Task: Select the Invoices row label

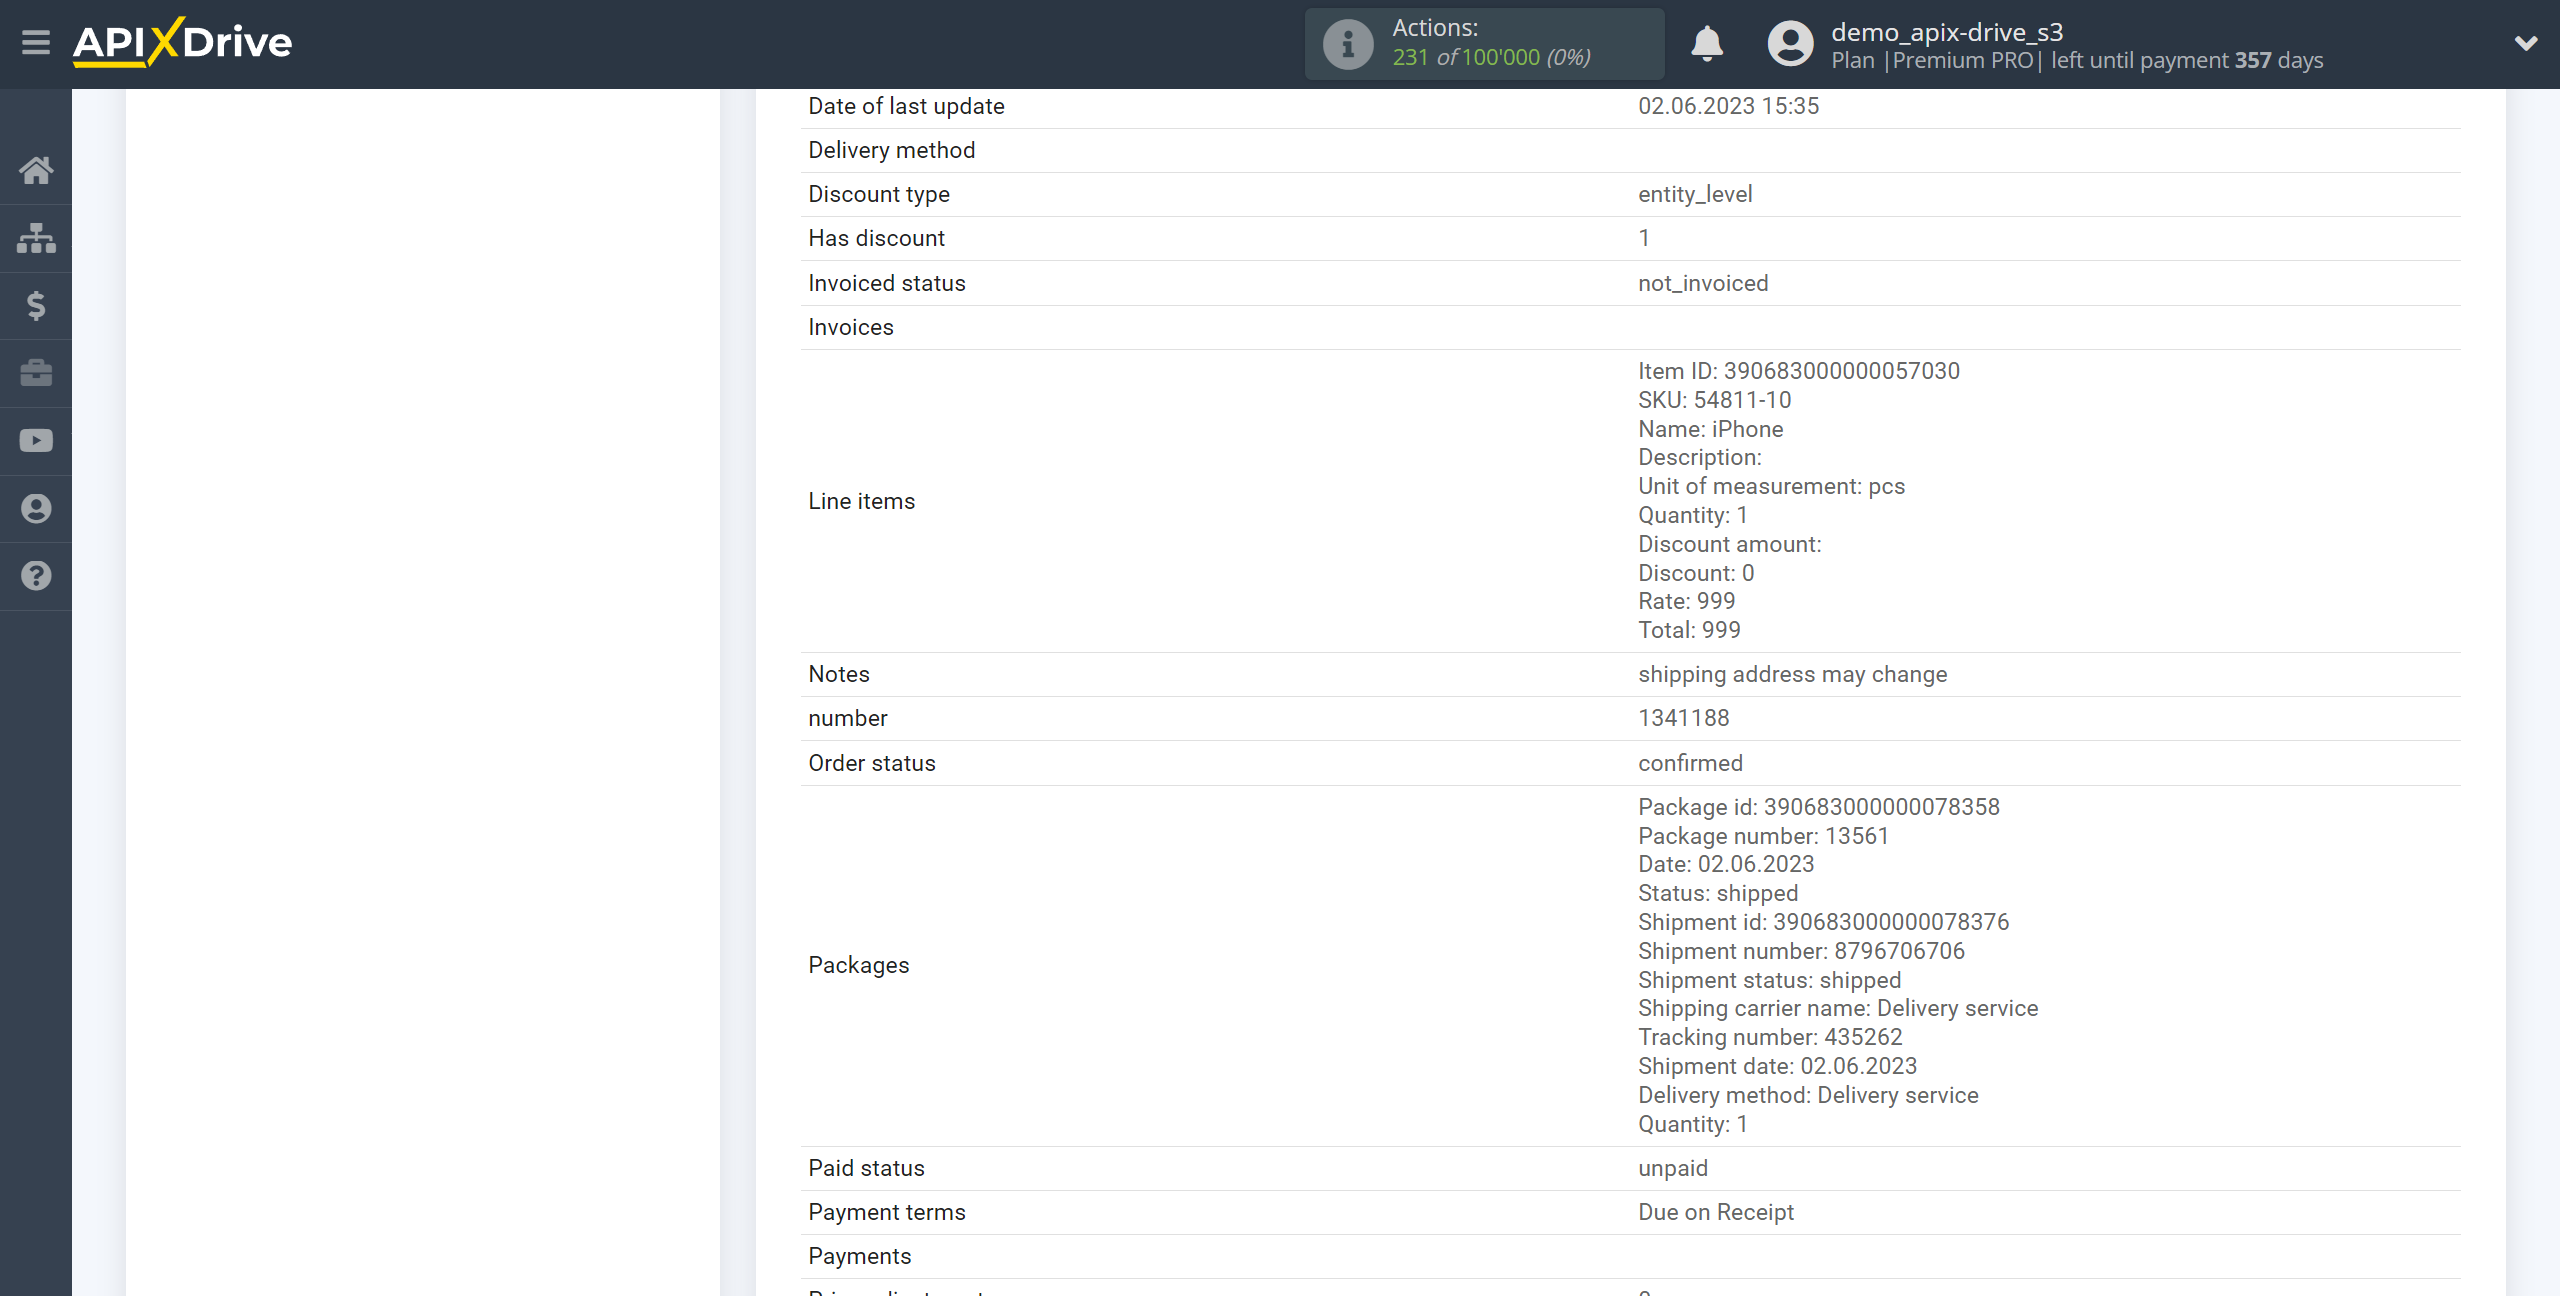Action: (851, 328)
